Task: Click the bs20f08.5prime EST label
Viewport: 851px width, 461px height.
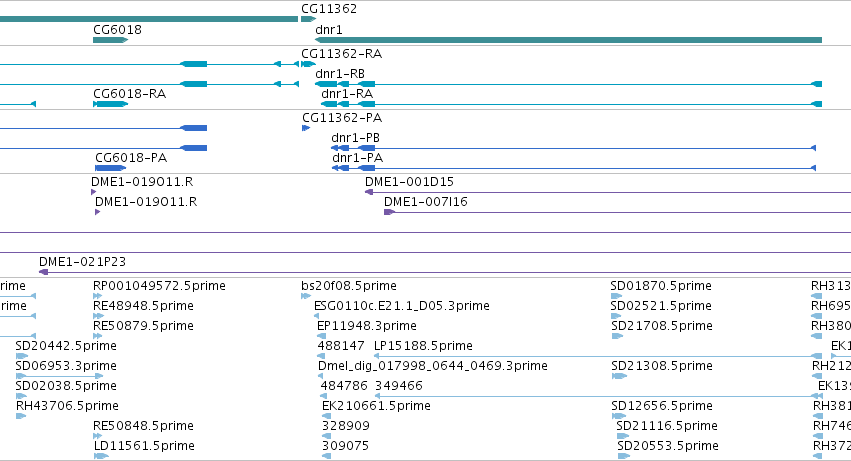Action: (x=349, y=286)
